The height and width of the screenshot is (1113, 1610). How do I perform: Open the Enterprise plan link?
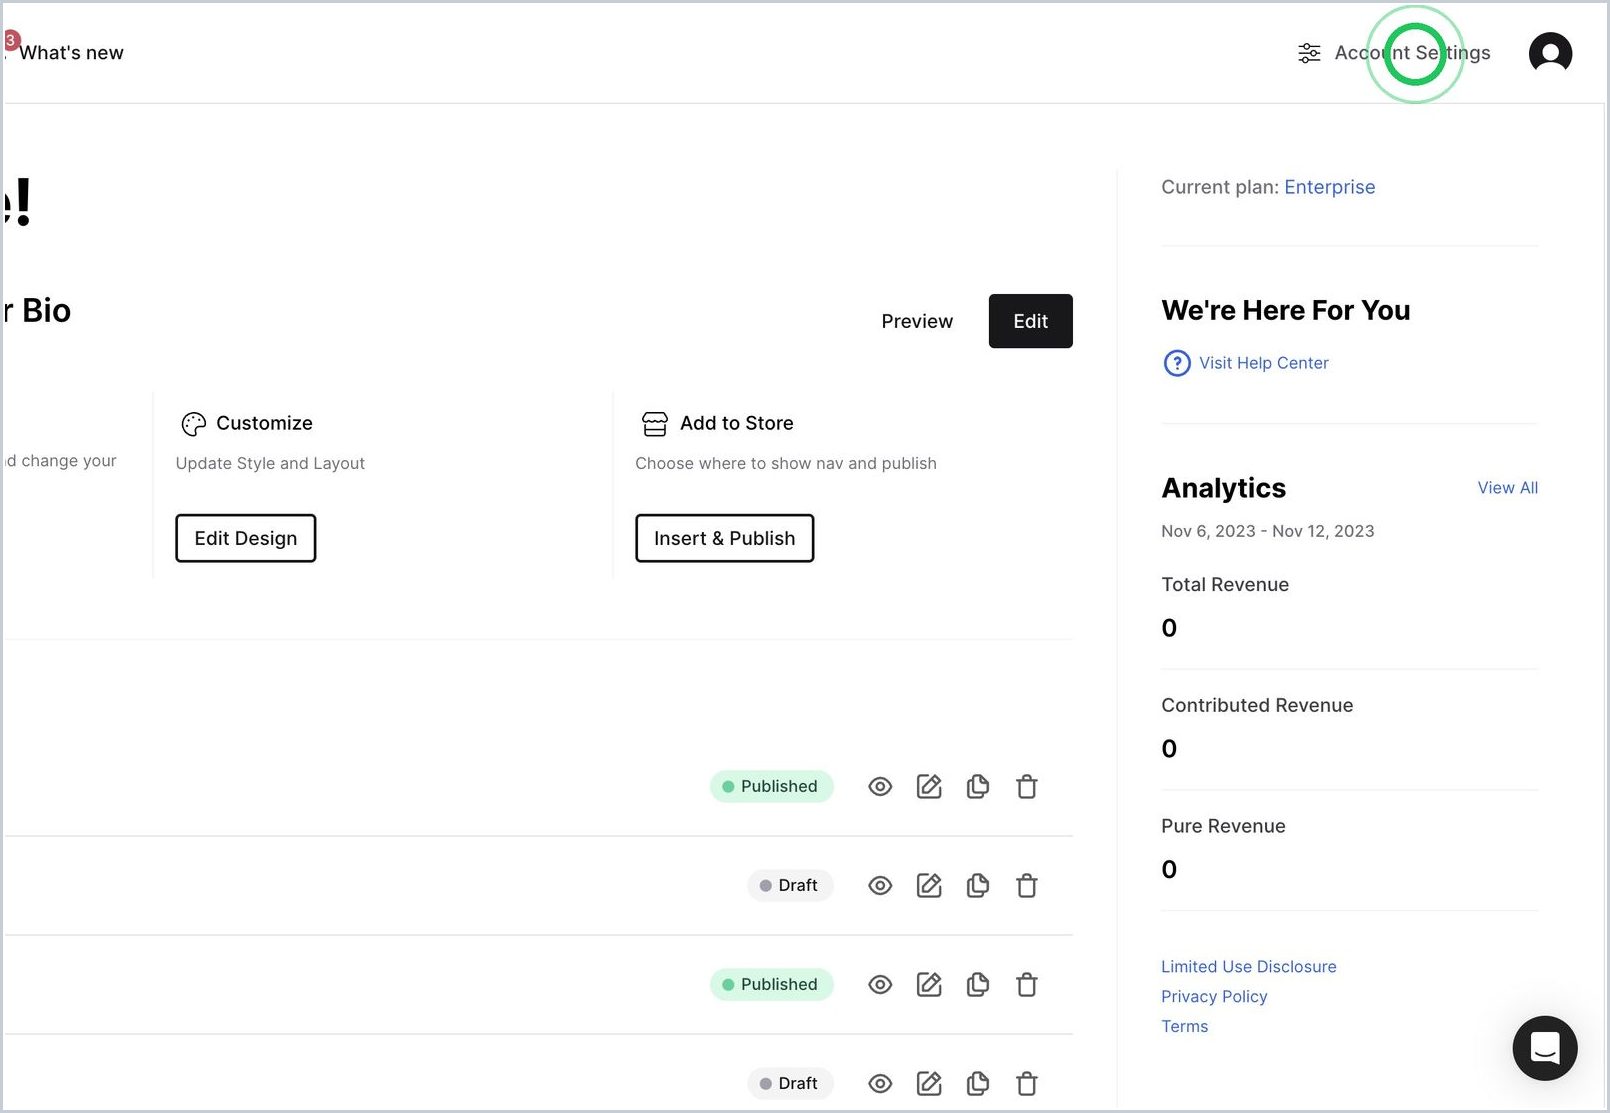click(1329, 188)
